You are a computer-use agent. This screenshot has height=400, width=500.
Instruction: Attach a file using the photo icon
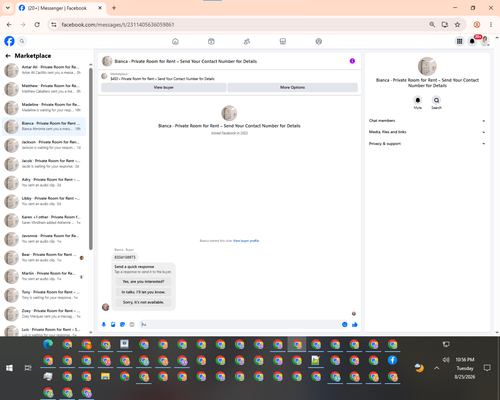point(113,324)
